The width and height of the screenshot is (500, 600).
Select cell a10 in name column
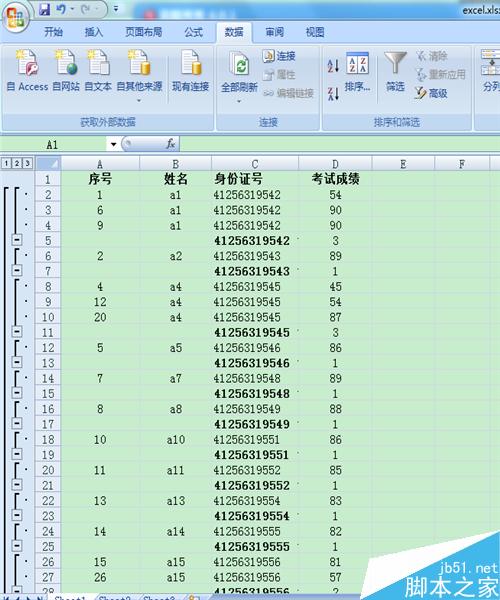click(176, 440)
